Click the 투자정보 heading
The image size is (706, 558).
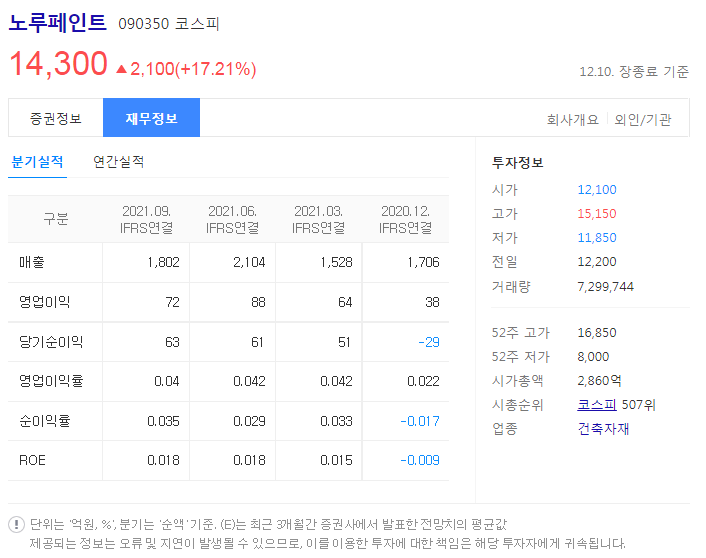[x=518, y=162]
